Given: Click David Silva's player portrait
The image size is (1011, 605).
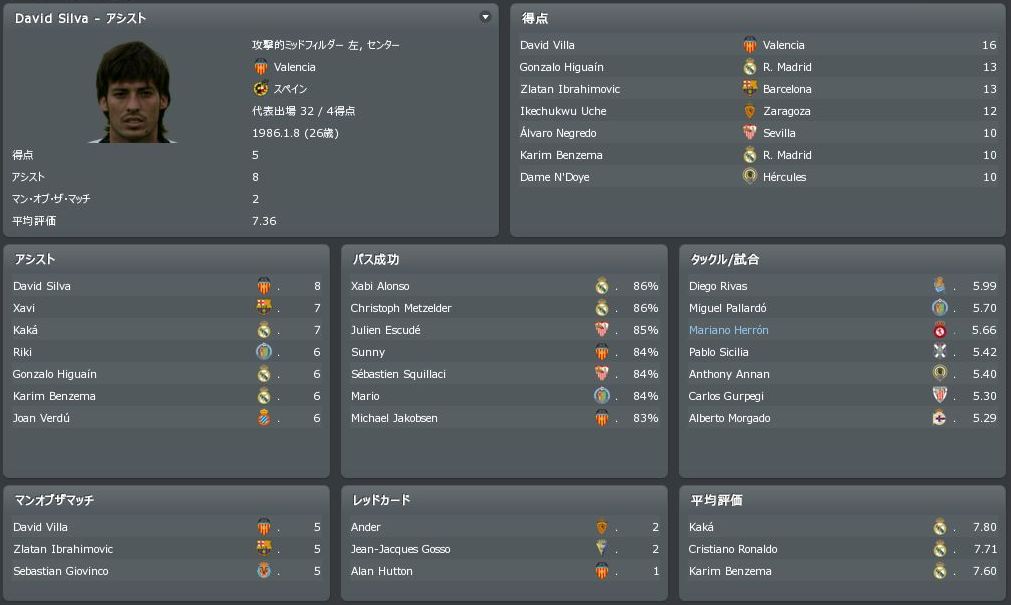Looking at the screenshot, I should pyautogui.click(x=135, y=93).
